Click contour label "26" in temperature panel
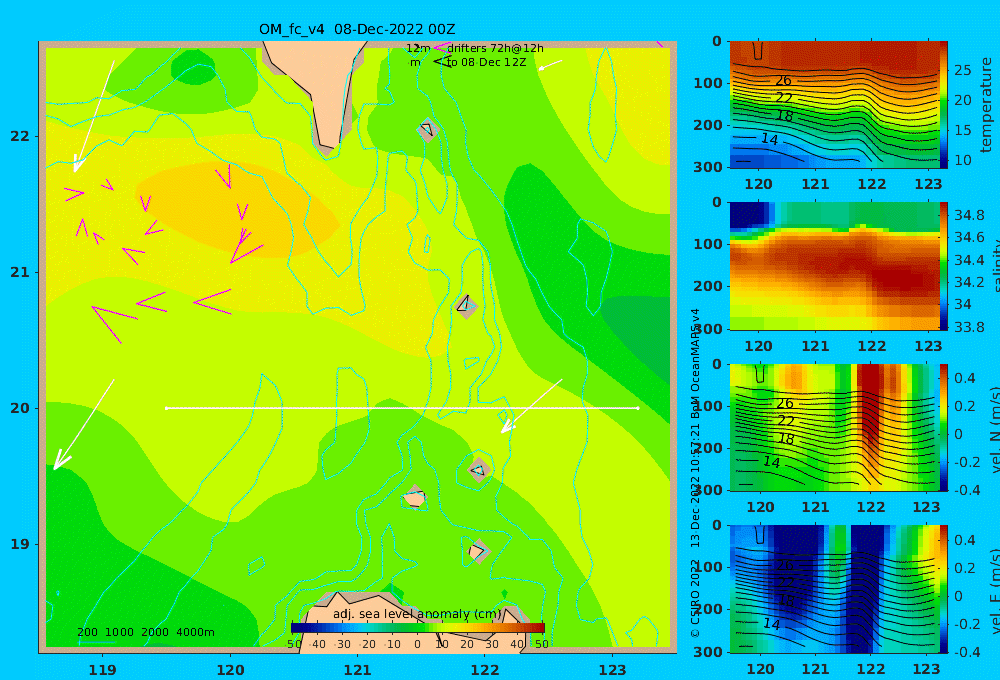 pyautogui.click(x=783, y=81)
